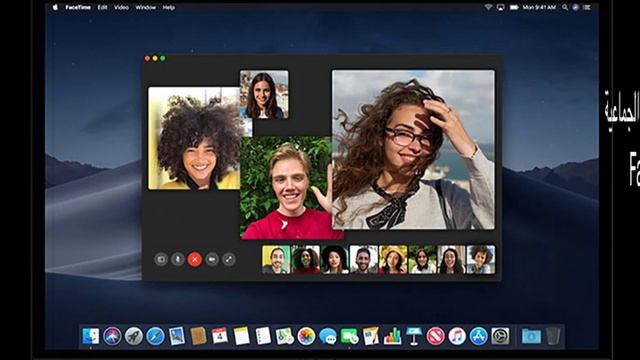This screenshot has width=640, height=360.
Task: Select small top tile of long-haired woman
Action: (x=264, y=94)
